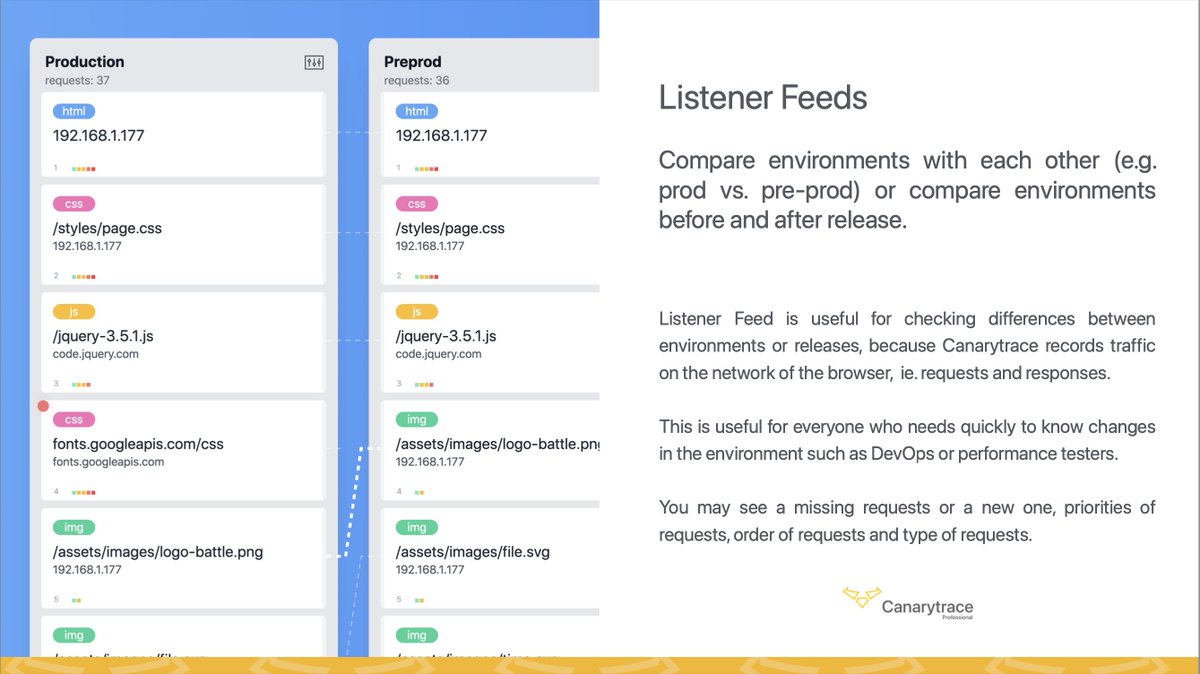Open Preprod request 192.168.1.177
The height and width of the screenshot is (674, 1200).
[442, 135]
